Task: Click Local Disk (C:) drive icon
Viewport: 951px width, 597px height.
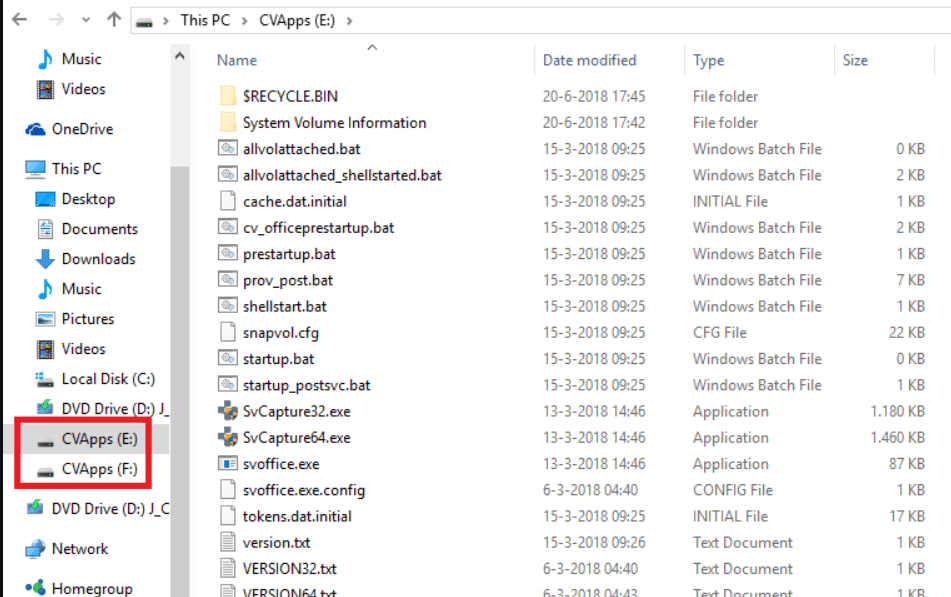Action: point(44,379)
